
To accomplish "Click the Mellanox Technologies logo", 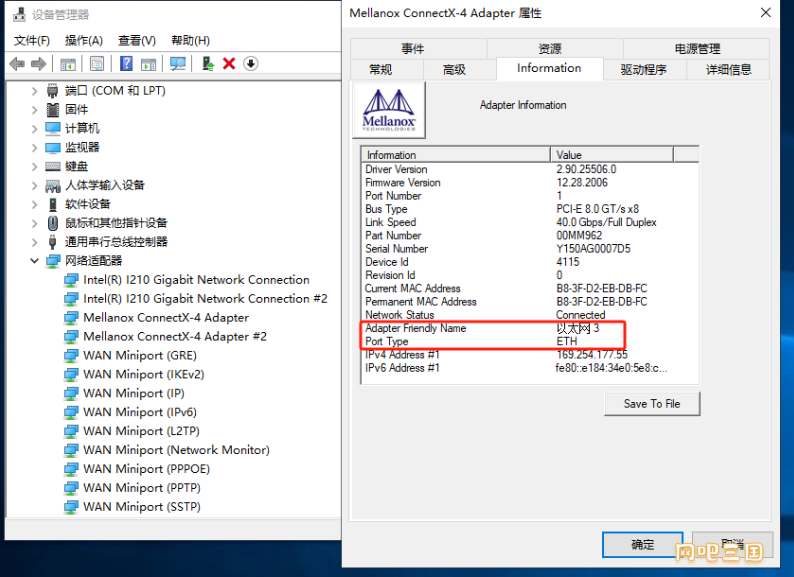I will coord(389,109).
